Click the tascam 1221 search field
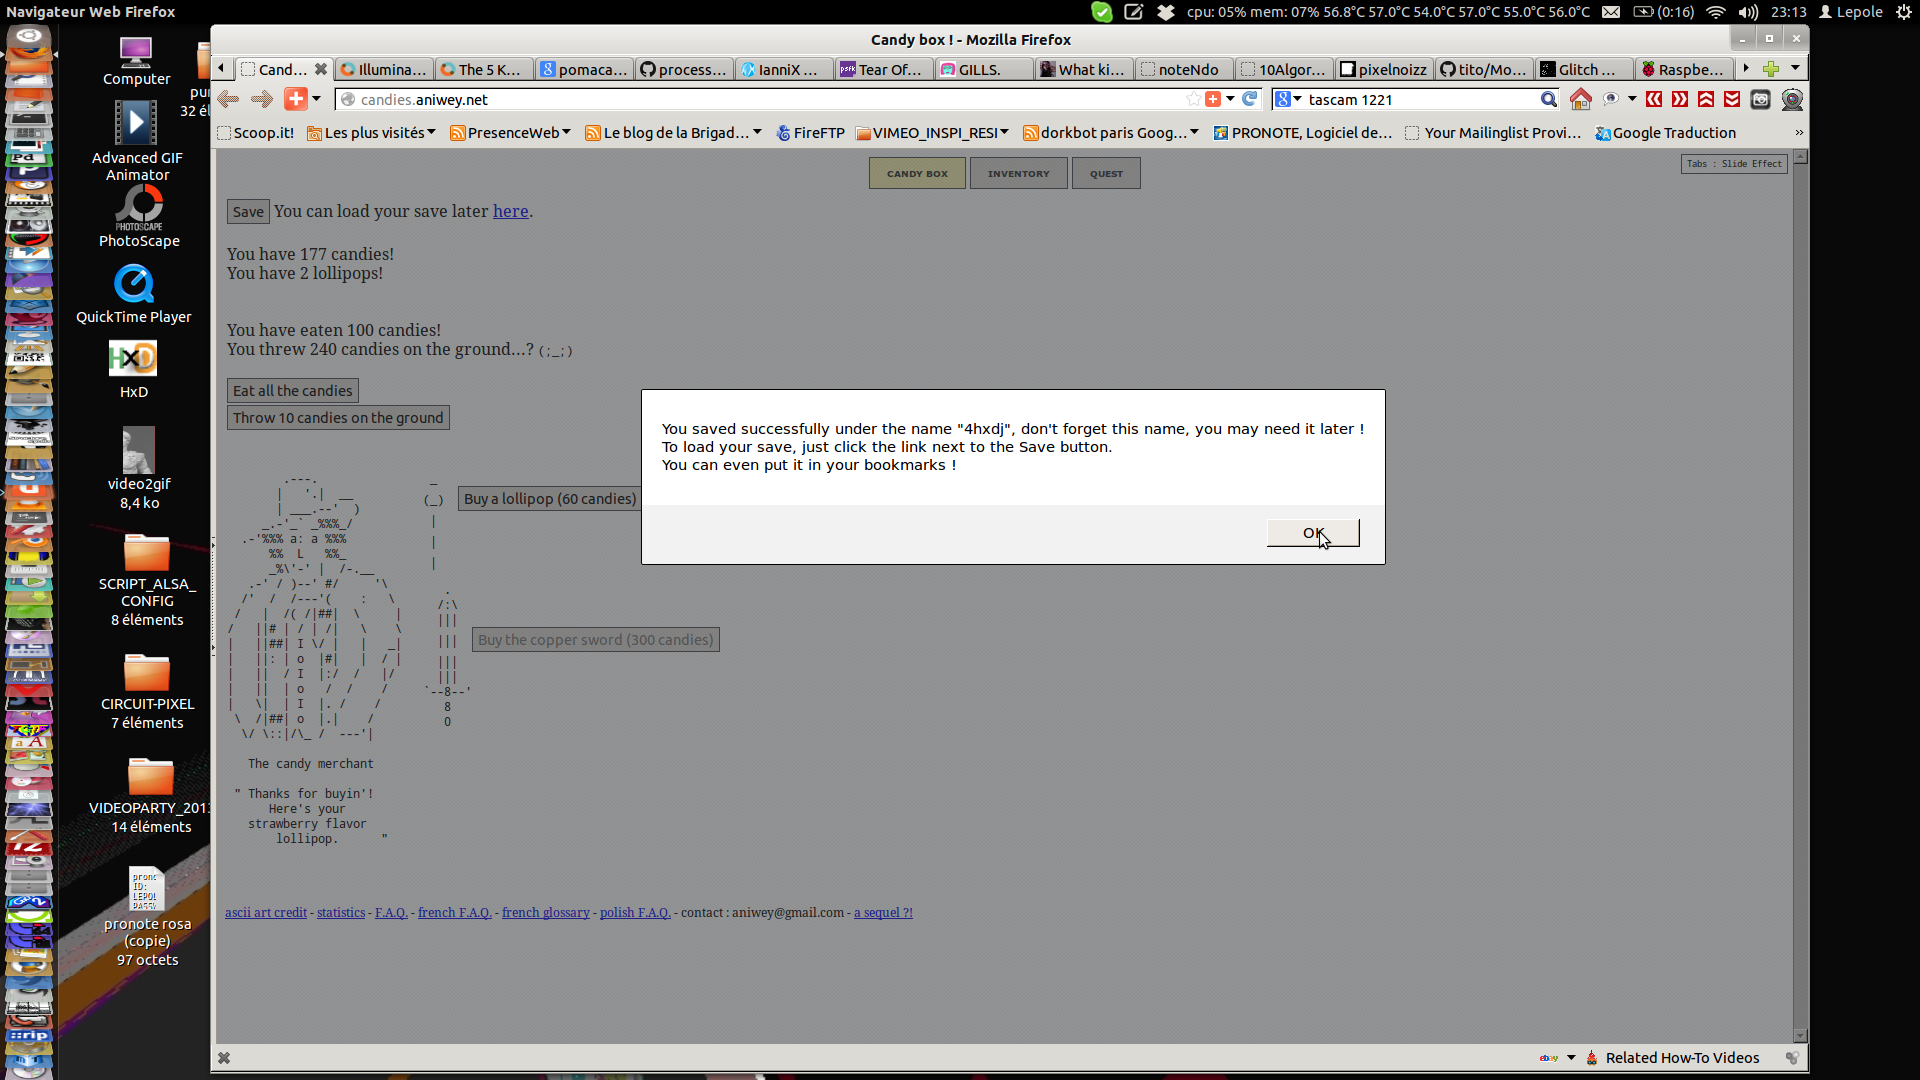Image resolution: width=1920 pixels, height=1080 pixels. click(1420, 99)
